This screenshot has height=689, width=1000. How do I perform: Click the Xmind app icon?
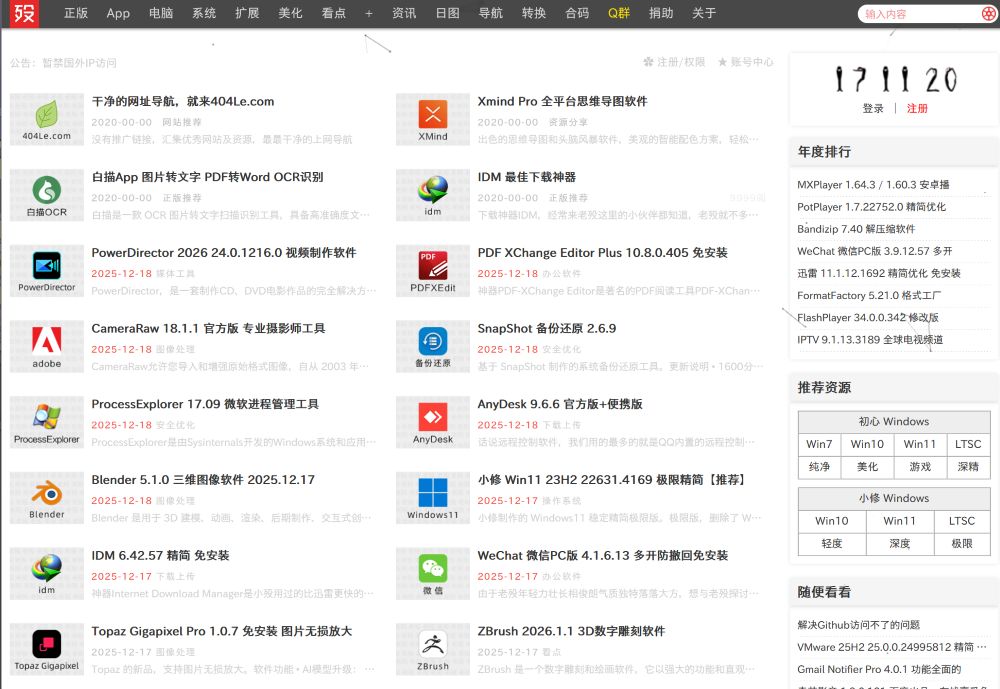(x=433, y=118)
